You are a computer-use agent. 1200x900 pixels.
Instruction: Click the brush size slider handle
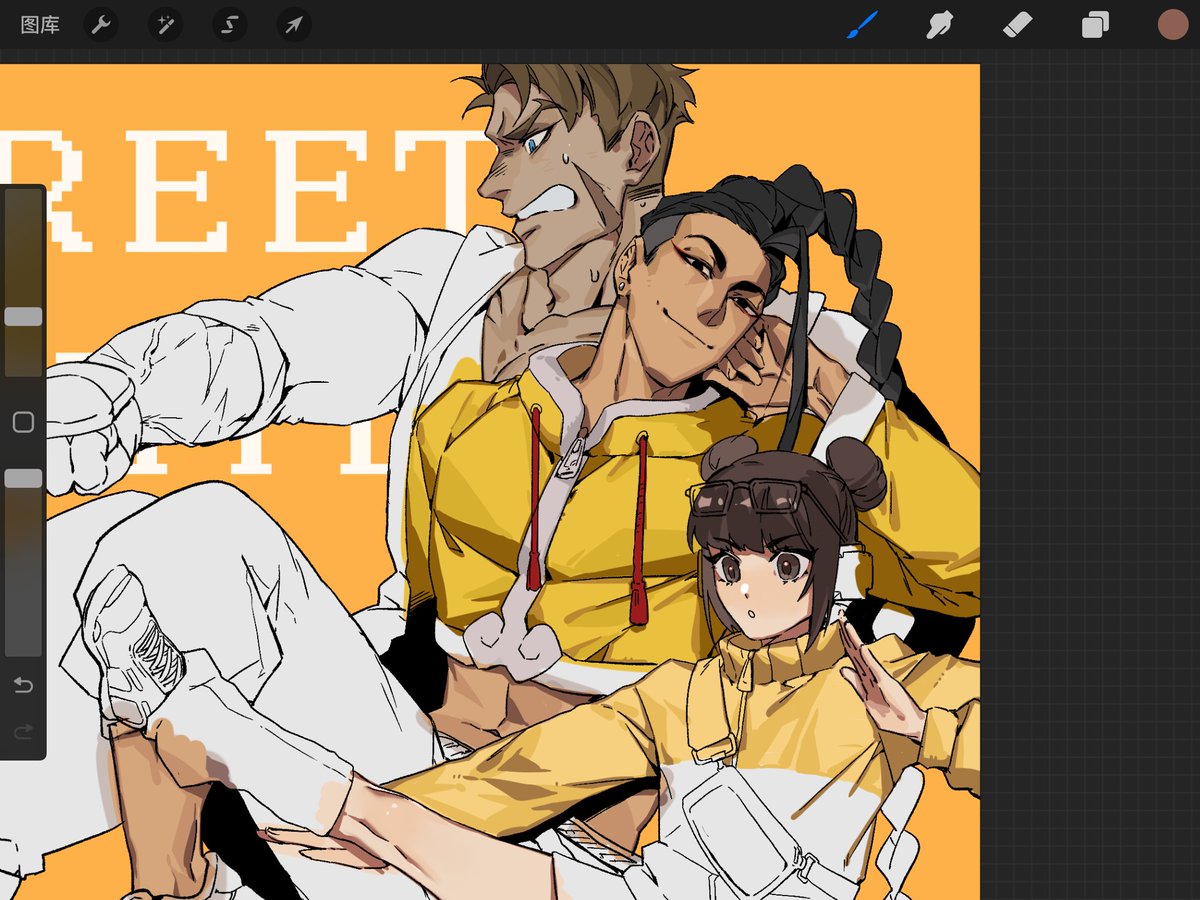pyautogui.click(x=23, y=317)
